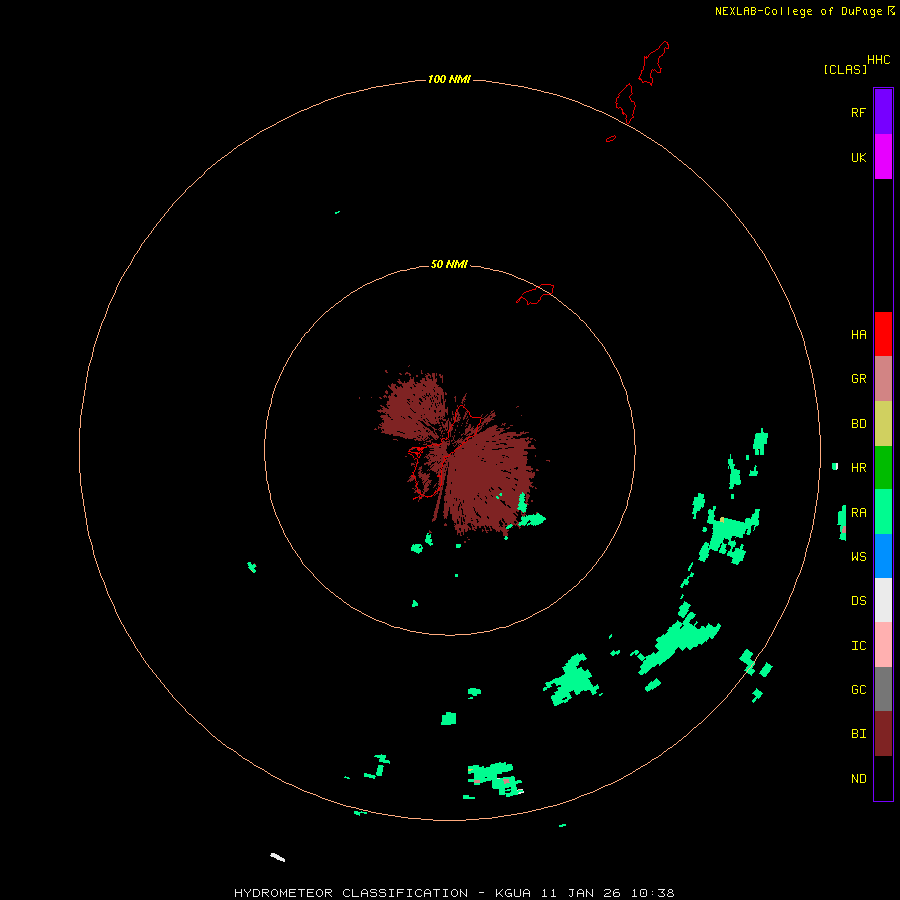Viewport: 900px width, 900px height.
Task: Click the UK magenta legend swatch
Action: coord(883,157)
